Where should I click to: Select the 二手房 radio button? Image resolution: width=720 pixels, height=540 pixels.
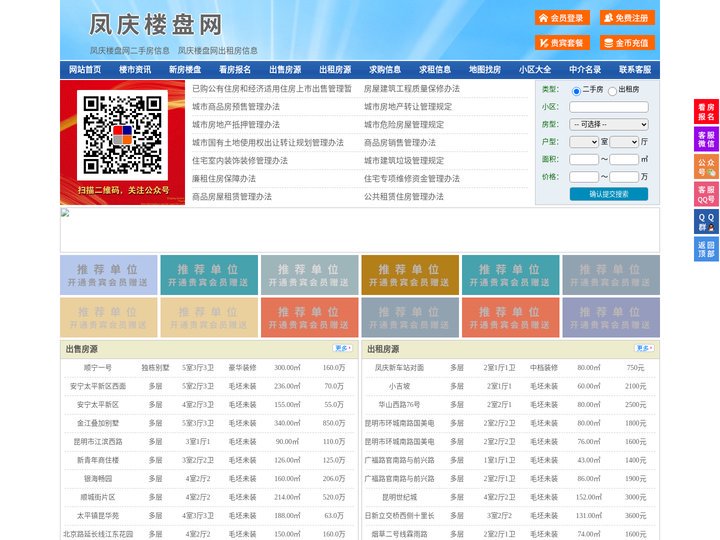576,91
